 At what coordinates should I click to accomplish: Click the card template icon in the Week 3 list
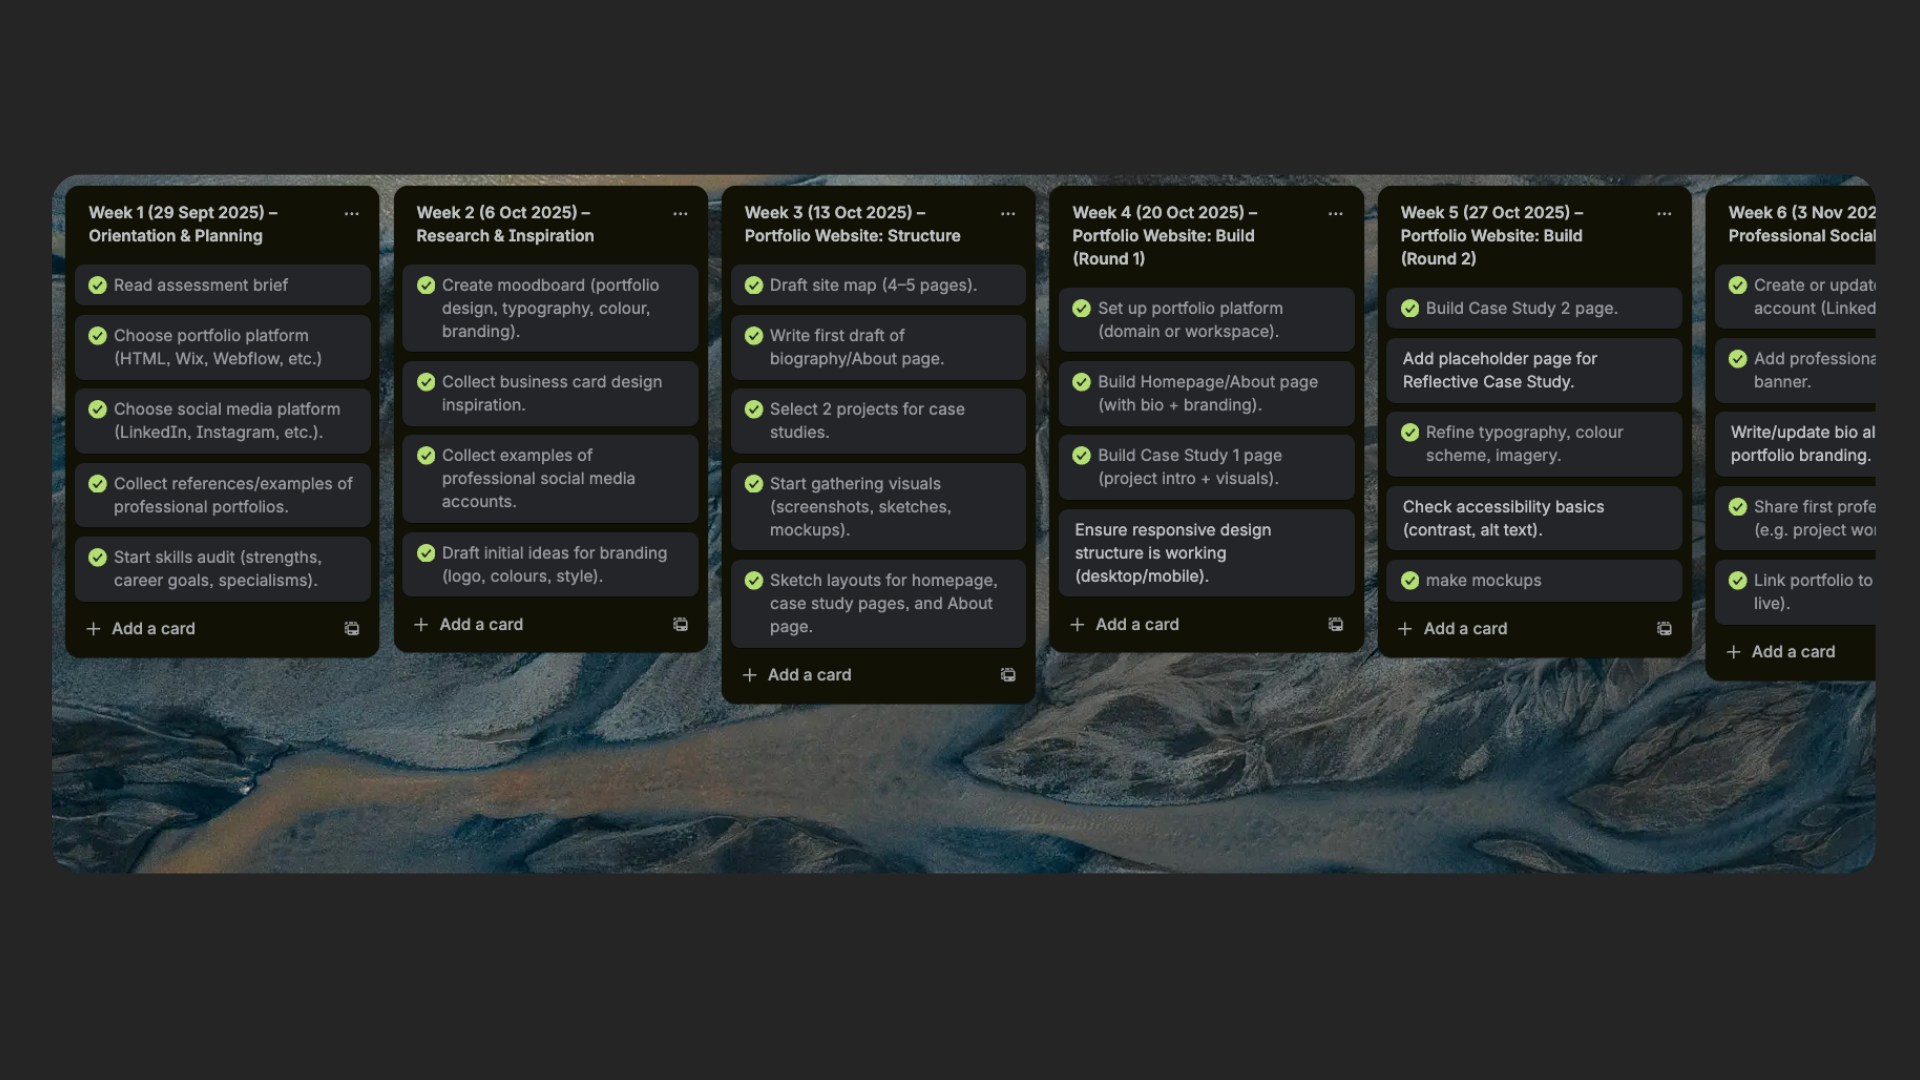[1008, 675]
